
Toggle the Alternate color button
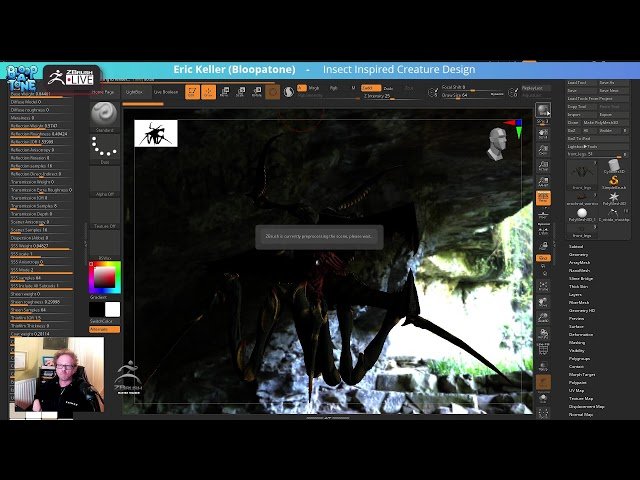tap(104, 329)
